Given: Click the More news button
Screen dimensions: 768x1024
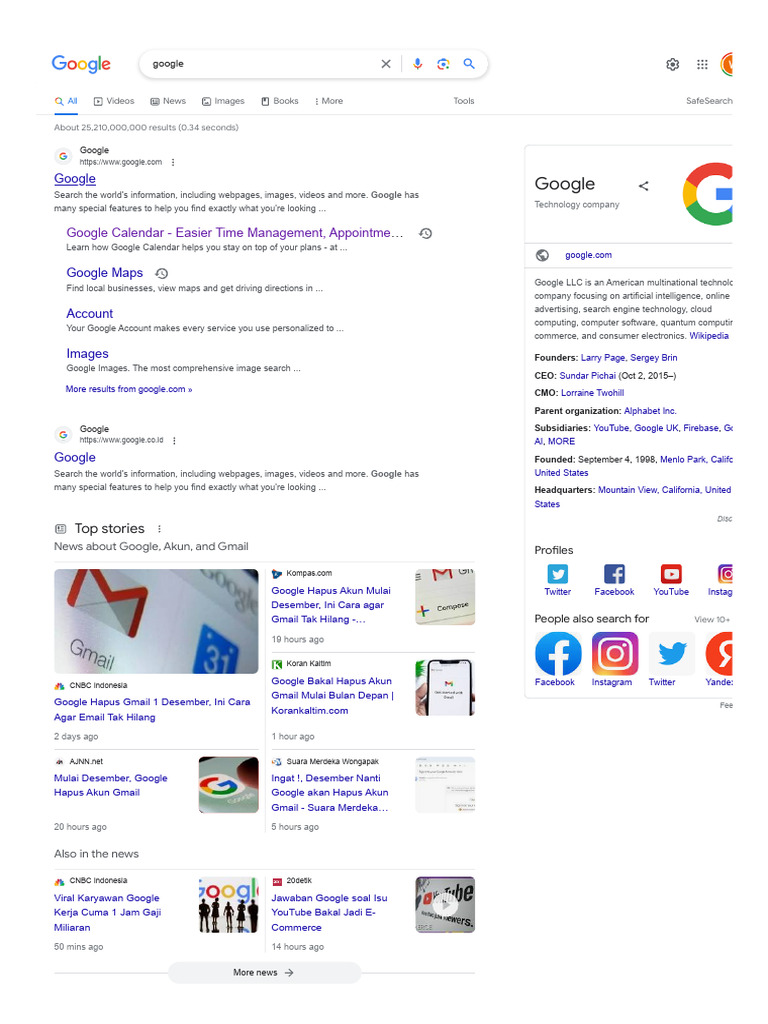Looking at the screenshot, I should (264, 972).
